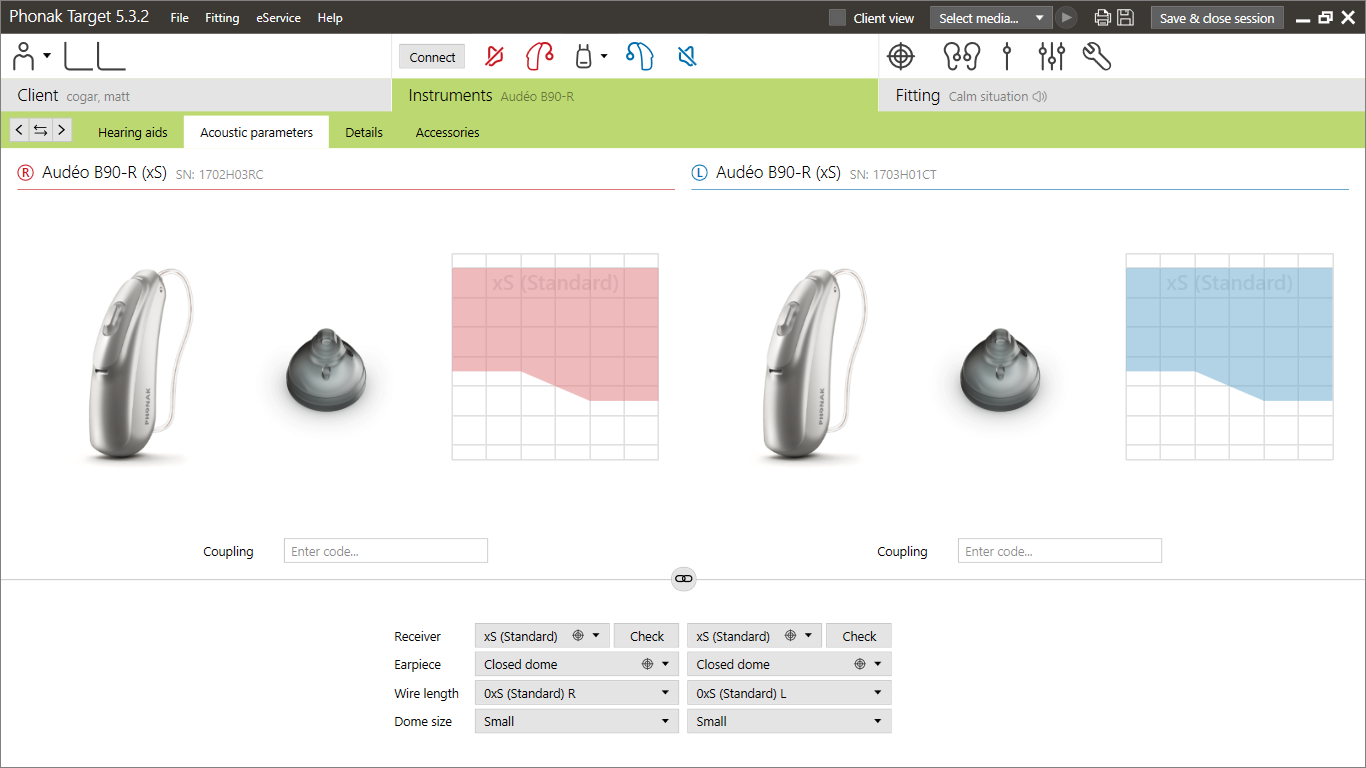This screenshot has height=768, width=1366.
Task: Toggle the binaural link icon
Action: point(683,578)
